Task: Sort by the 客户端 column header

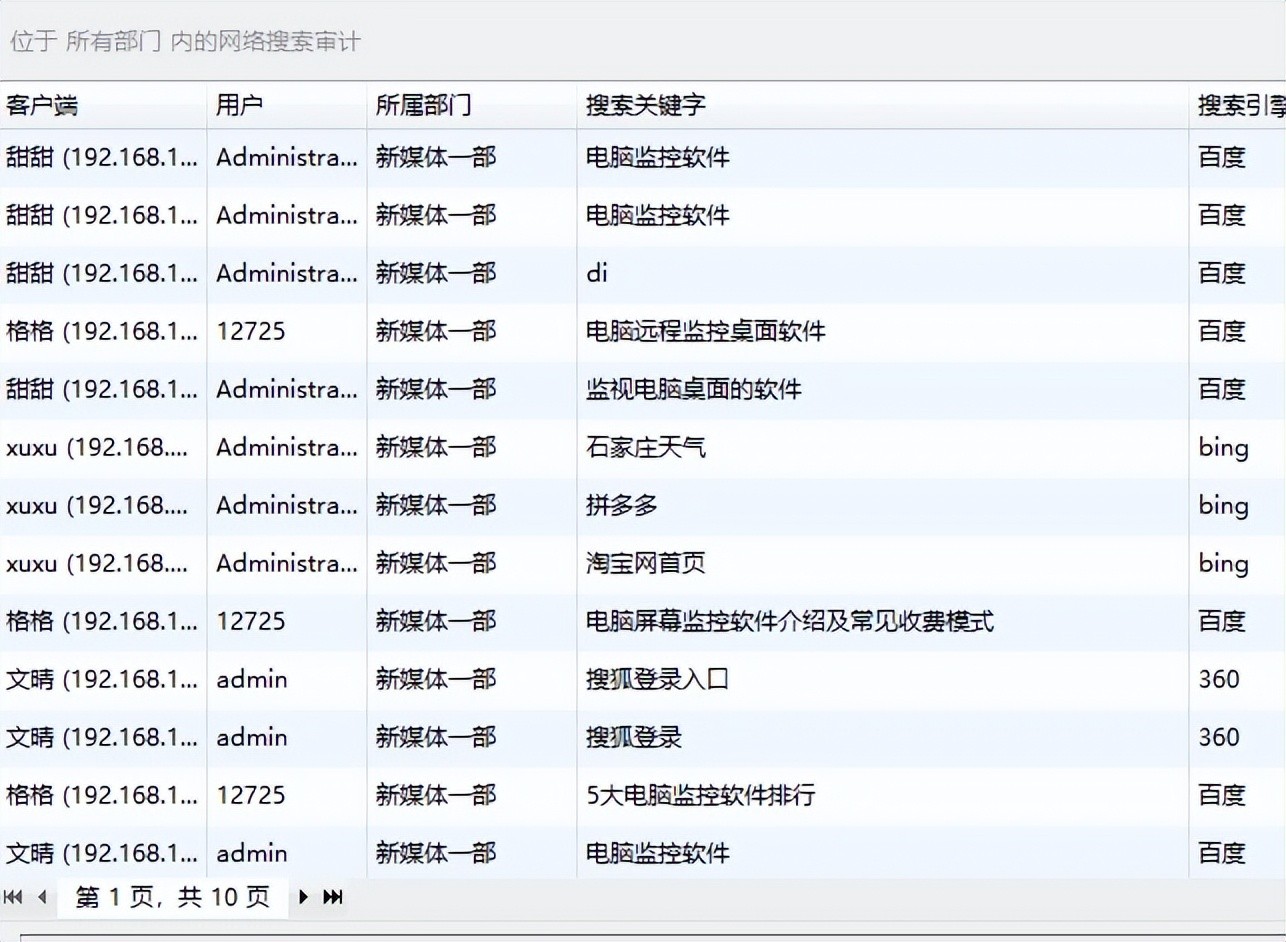Action: (x=42, y=105)
